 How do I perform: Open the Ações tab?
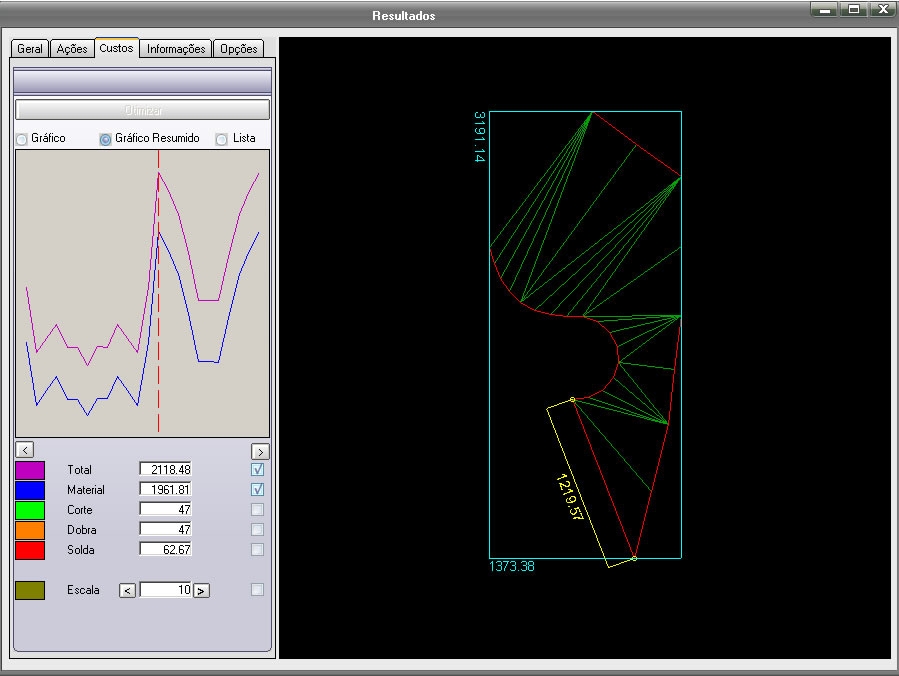72,49
